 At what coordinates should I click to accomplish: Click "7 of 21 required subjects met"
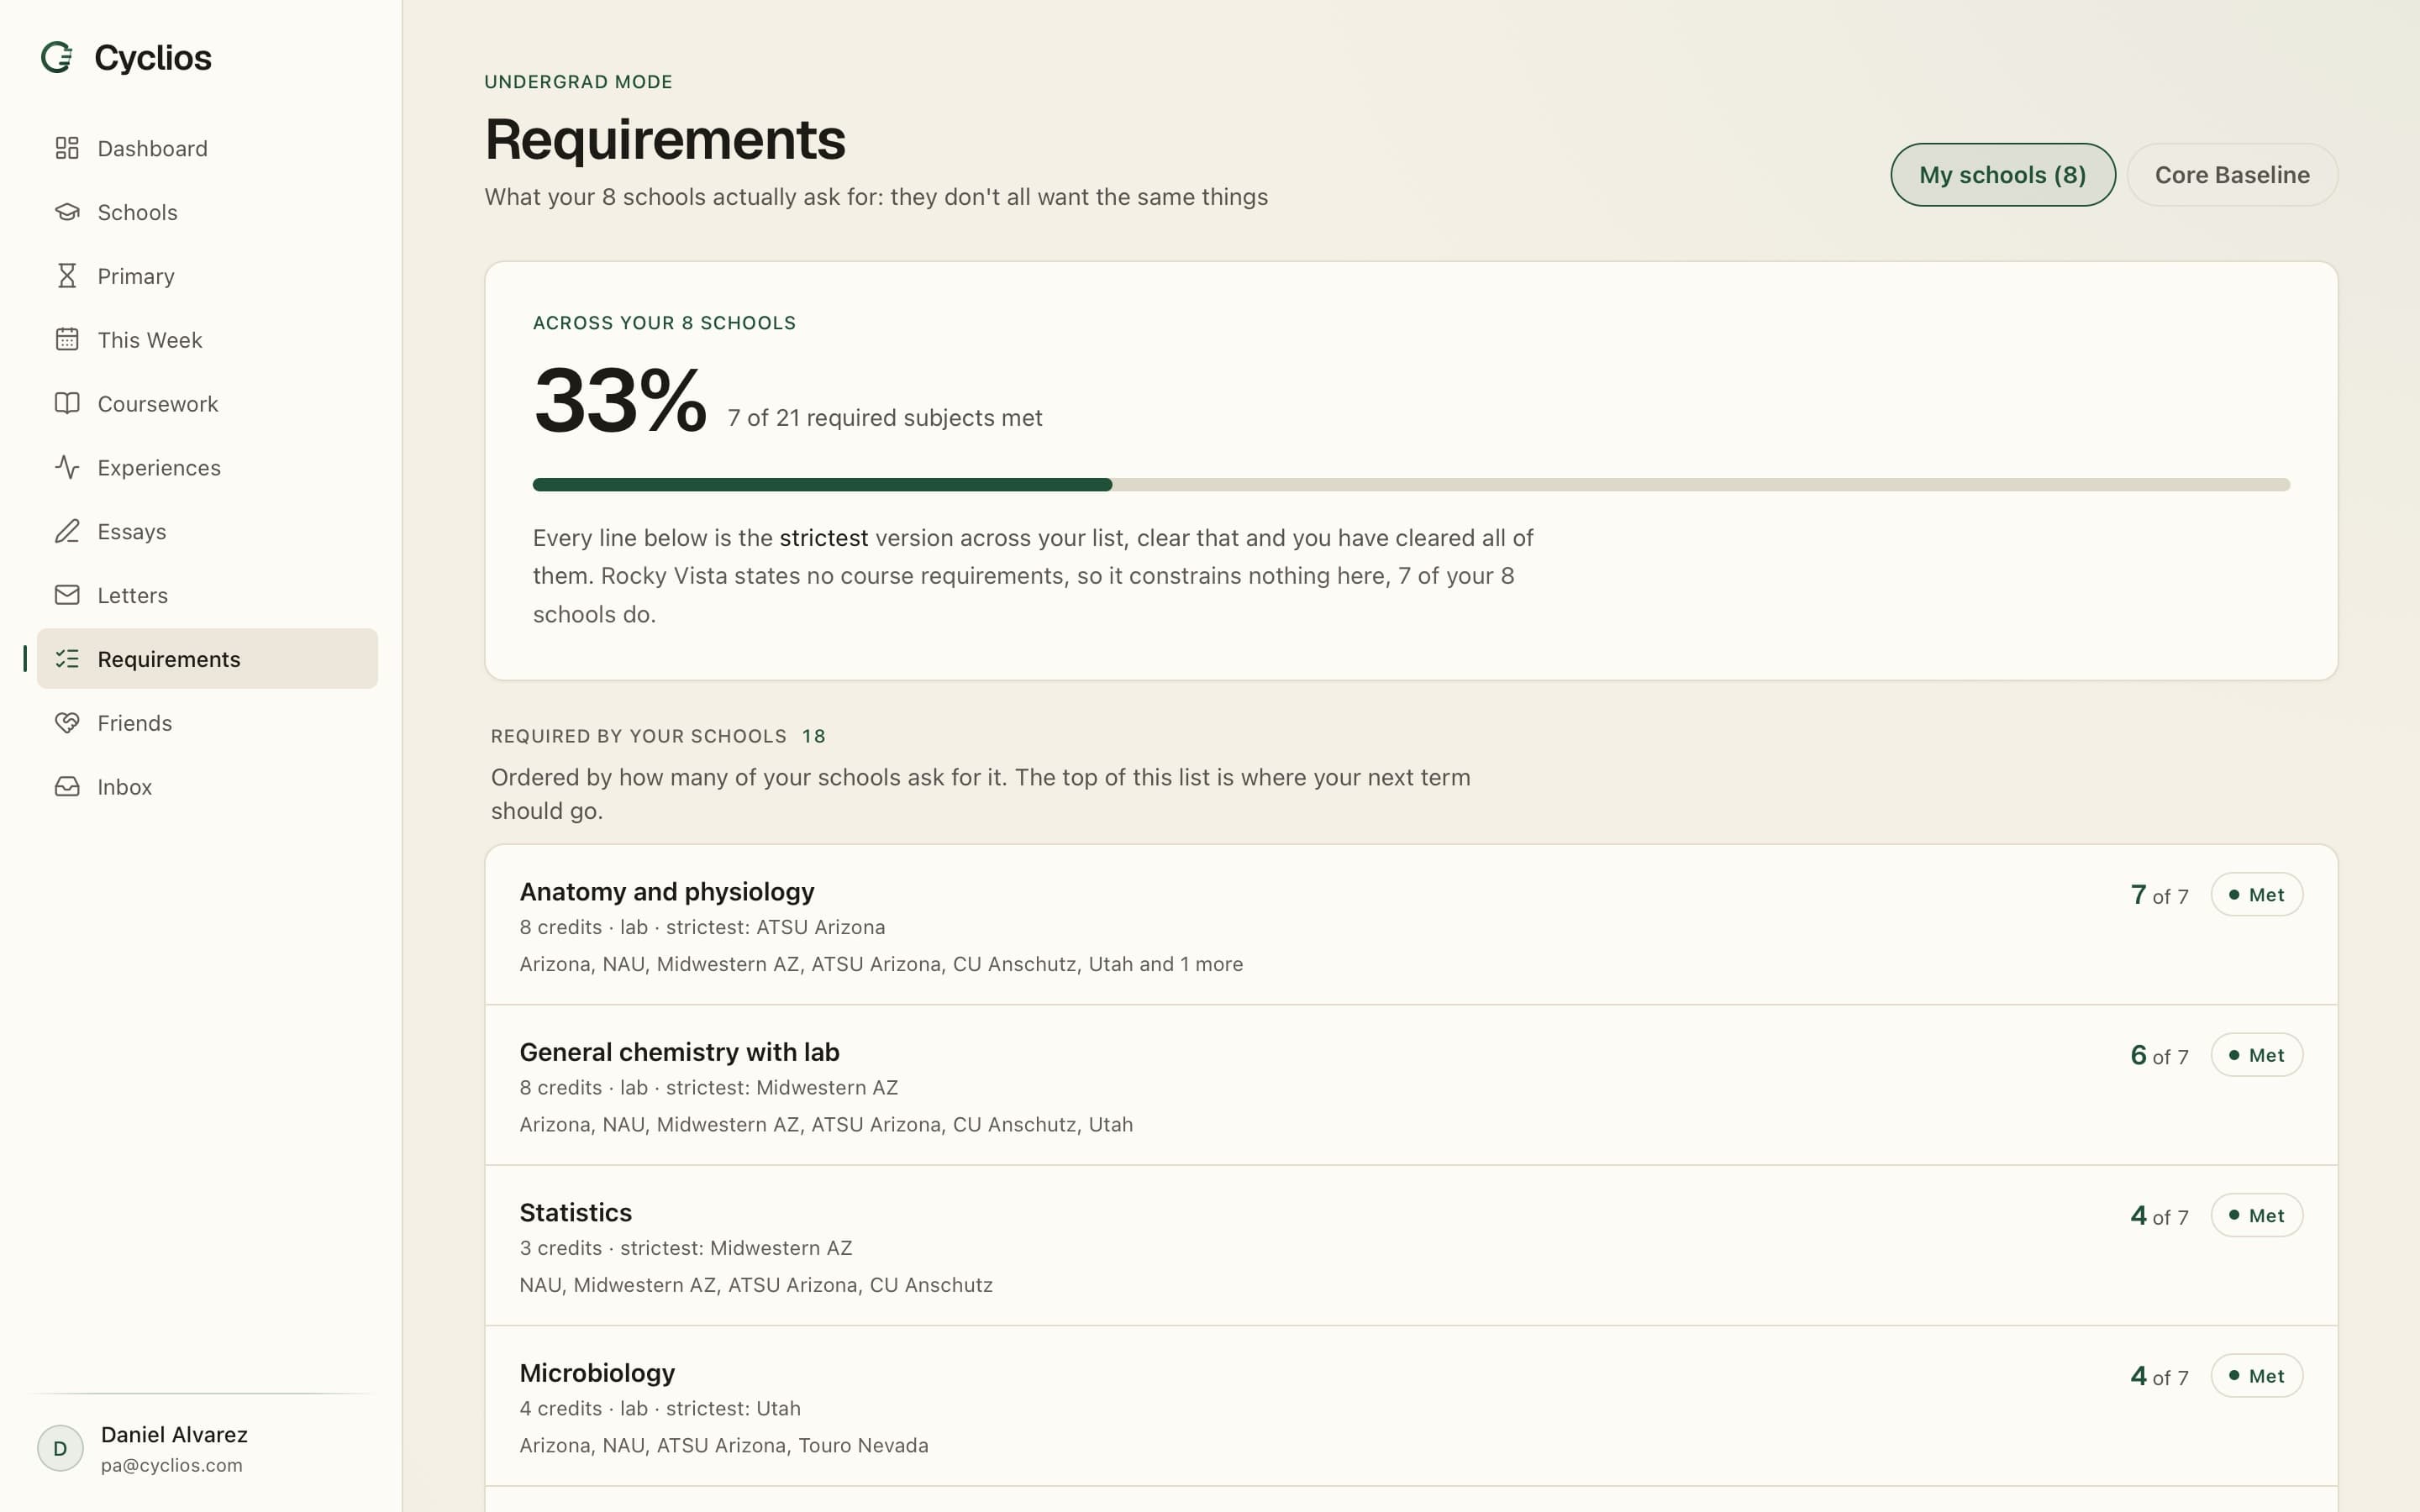[x=885, y=418]
